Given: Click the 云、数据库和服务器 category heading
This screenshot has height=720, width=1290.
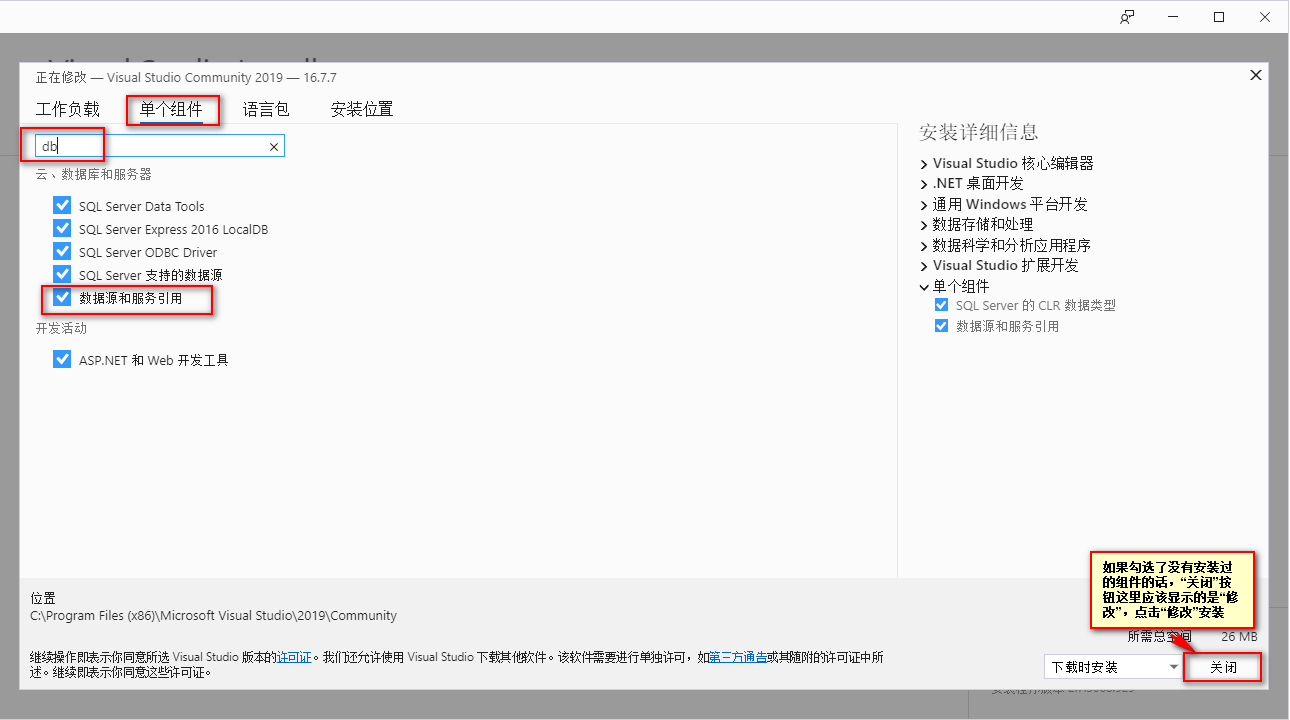Looking at the screenshot, I should pyautogui.click(x=93, y=174).
